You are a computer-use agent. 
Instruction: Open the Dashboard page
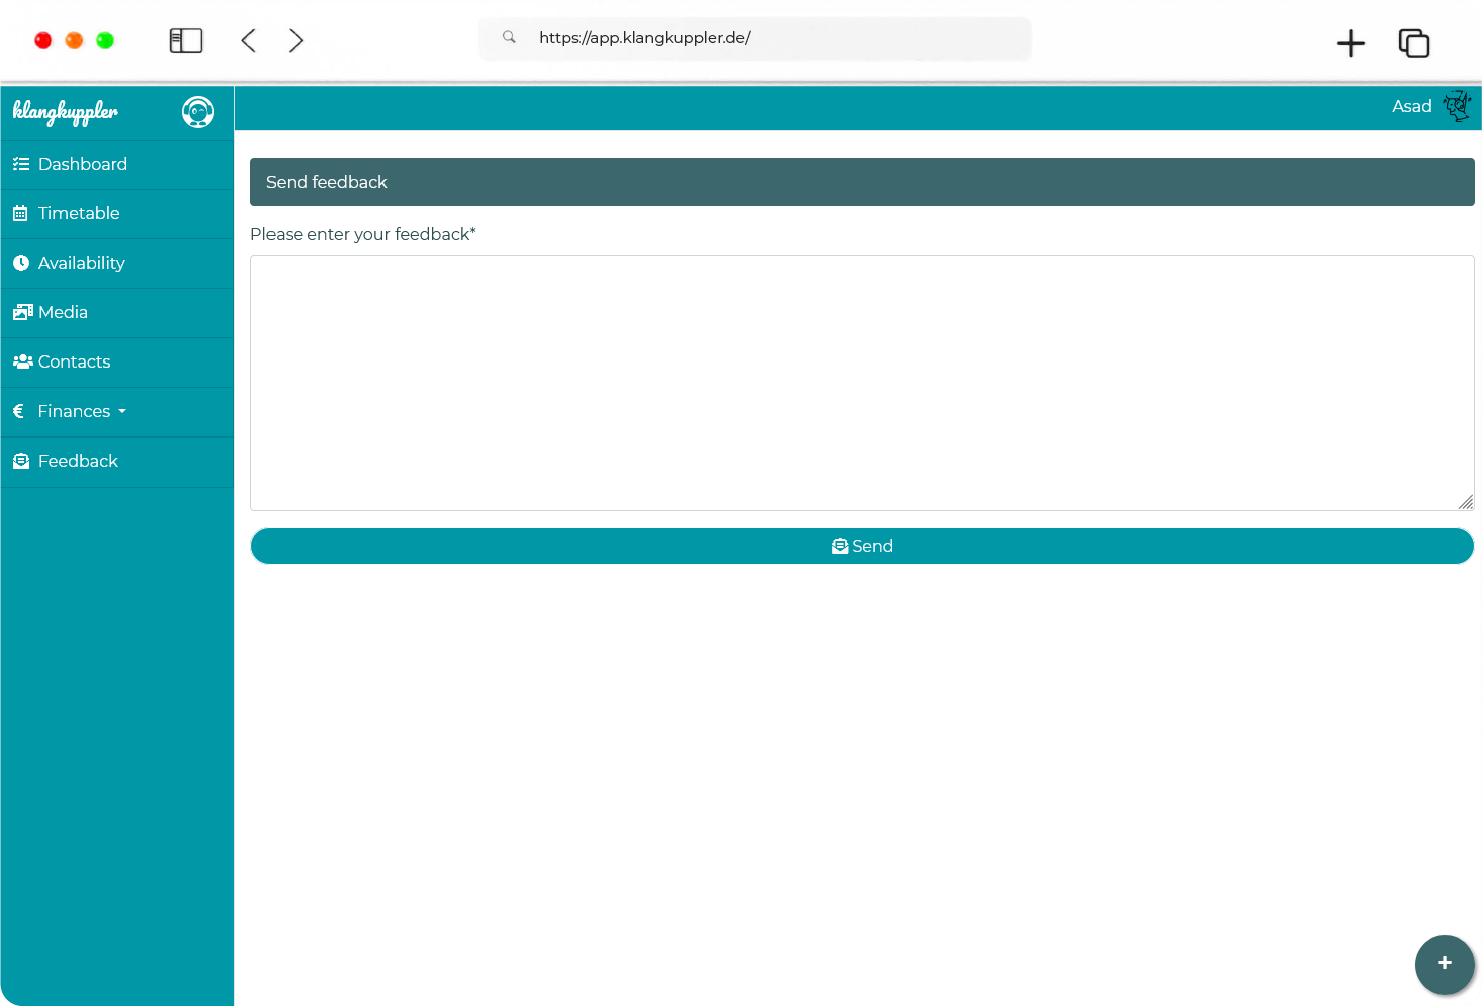(x=82, y=164)
